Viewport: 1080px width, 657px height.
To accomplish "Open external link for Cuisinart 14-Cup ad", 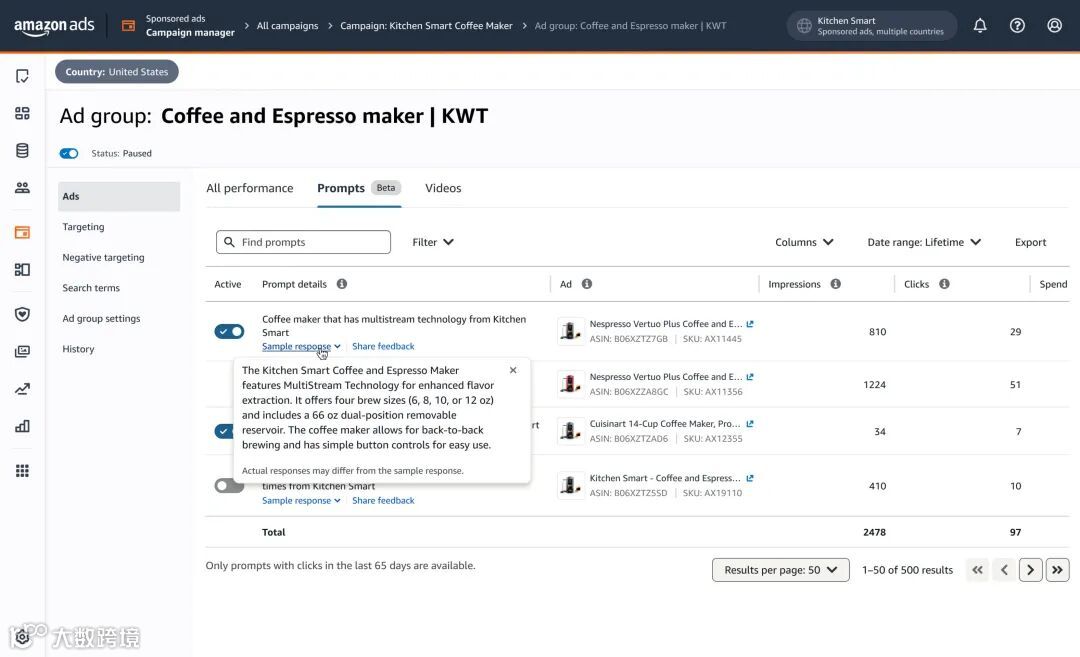I will tap(750, 424).
